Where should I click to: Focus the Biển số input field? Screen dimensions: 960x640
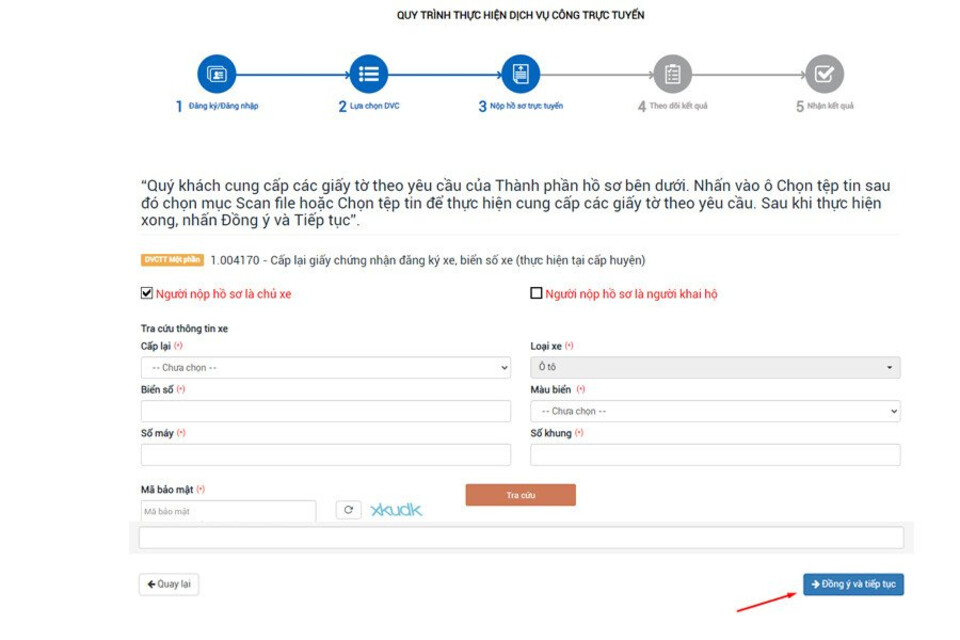tap(325, 411)
